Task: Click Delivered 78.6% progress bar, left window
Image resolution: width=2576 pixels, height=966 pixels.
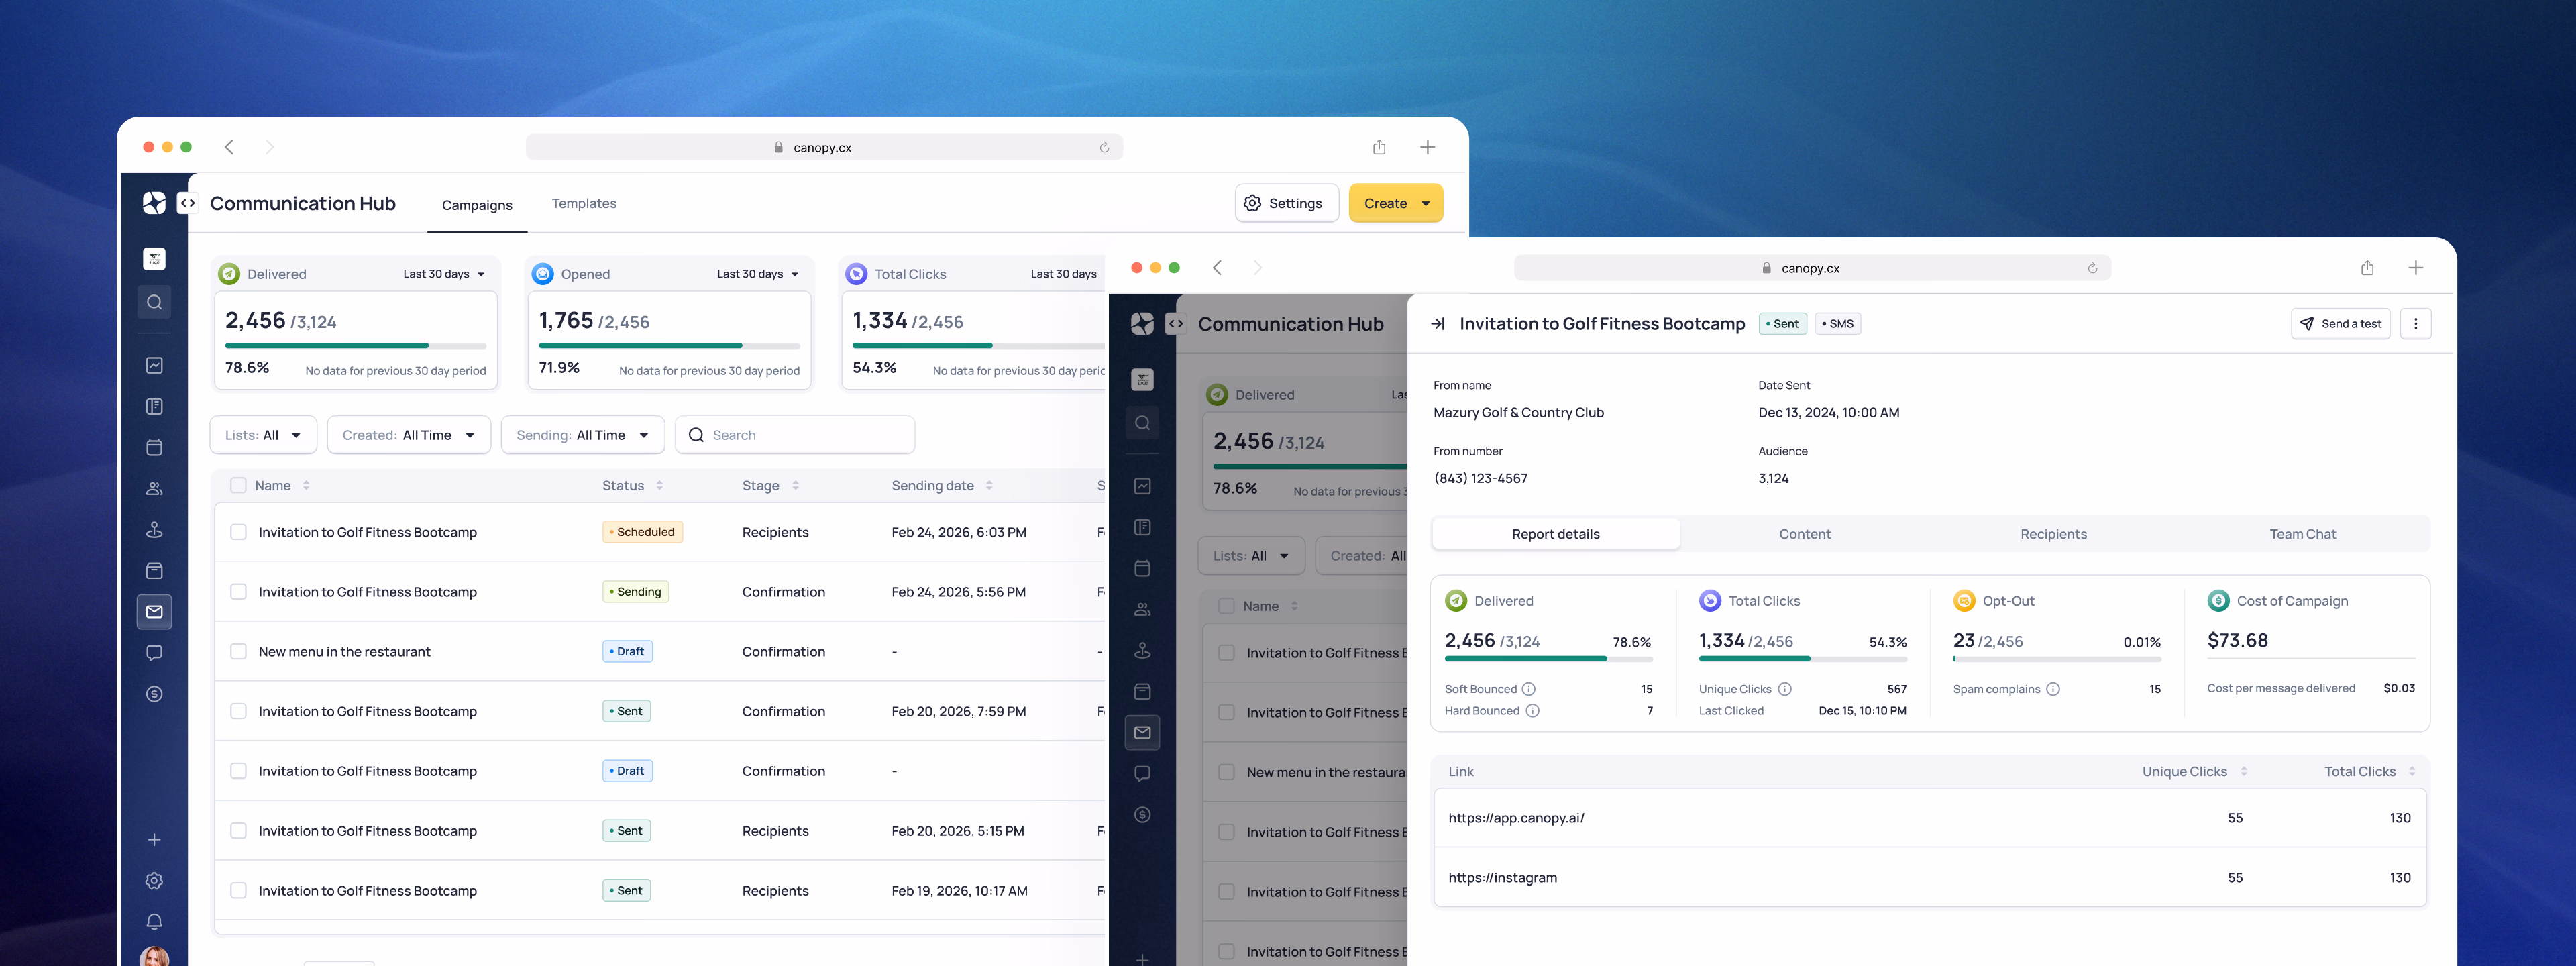Action: (x=355, y=346)
